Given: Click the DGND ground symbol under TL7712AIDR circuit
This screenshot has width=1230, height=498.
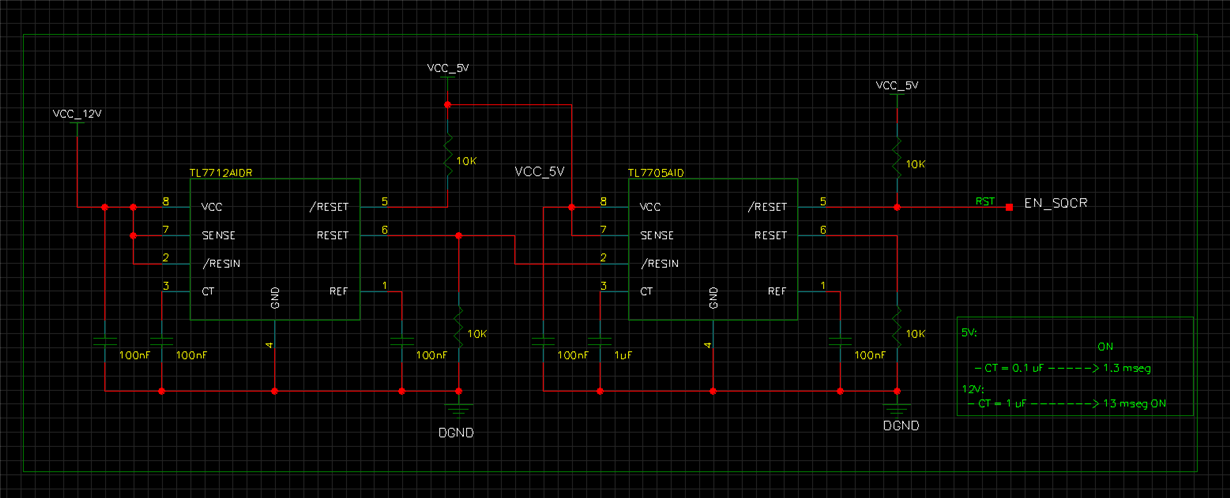Looking at the screenshot, I should click(458, 409).
